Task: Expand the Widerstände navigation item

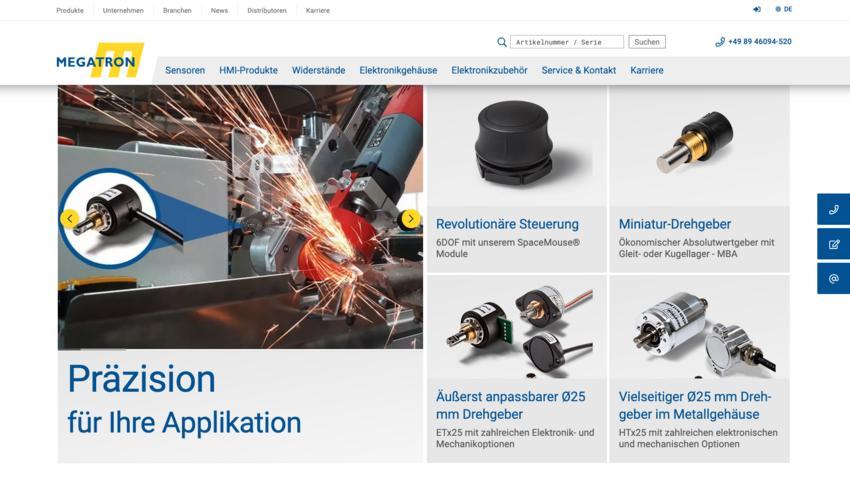Action: click(x=318, y=70)
